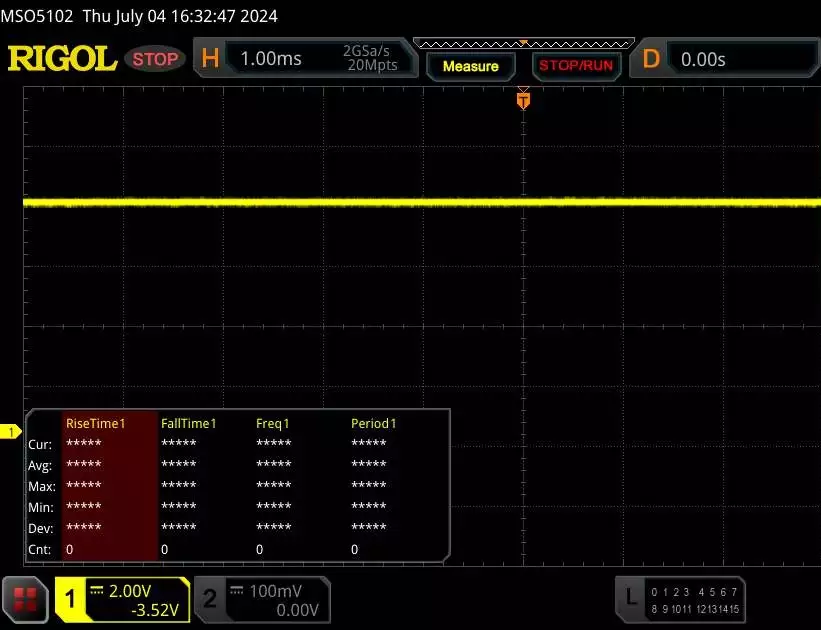Click the 20Mpts memory depth readout

pyautogui.click(x=372, y=65)
